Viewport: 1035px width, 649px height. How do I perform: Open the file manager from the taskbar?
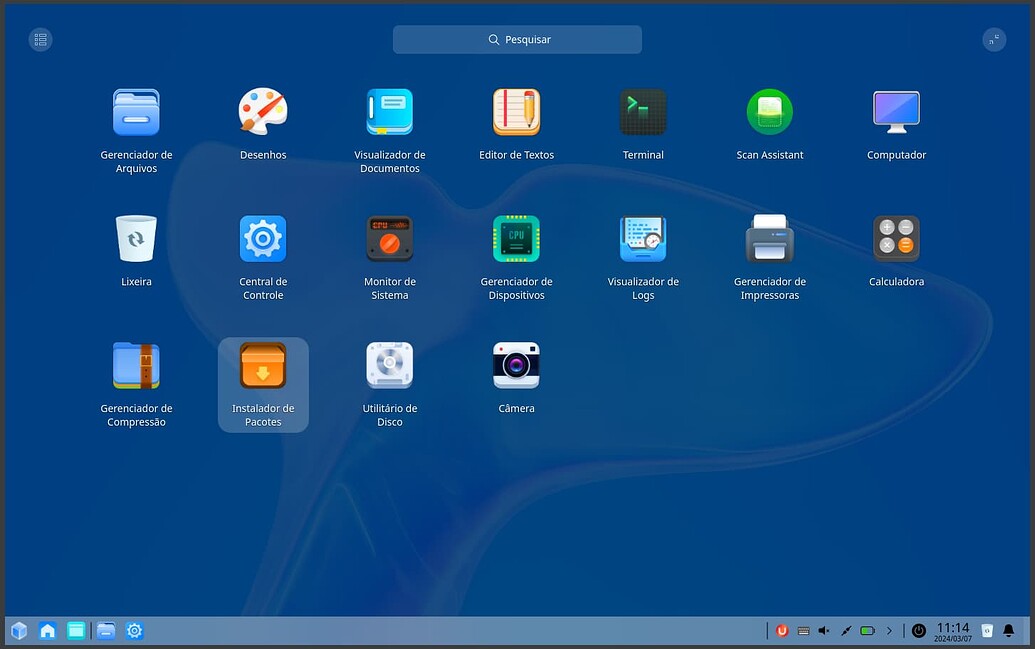pyautogui.click(x=106, y=631)
